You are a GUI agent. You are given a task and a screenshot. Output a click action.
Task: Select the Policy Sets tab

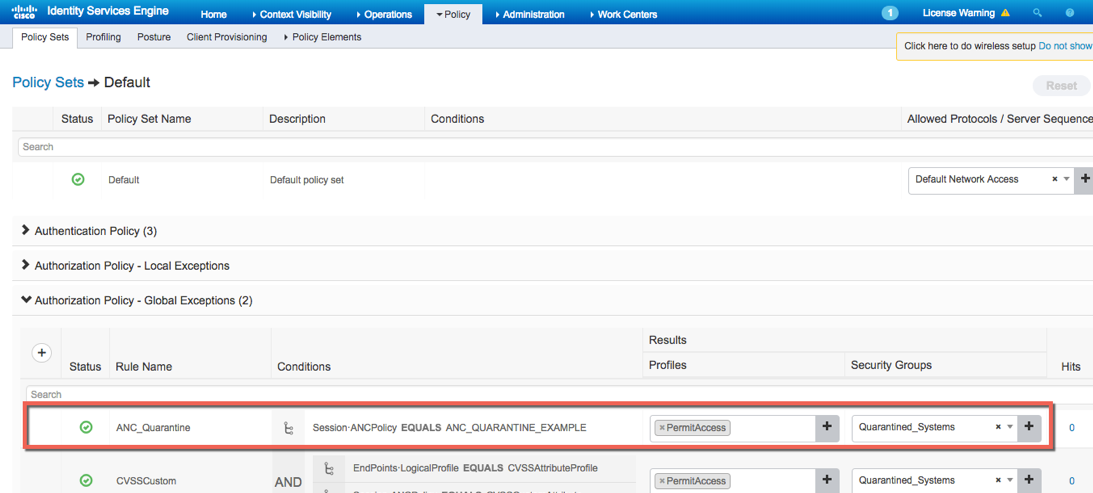pos(45,38)
